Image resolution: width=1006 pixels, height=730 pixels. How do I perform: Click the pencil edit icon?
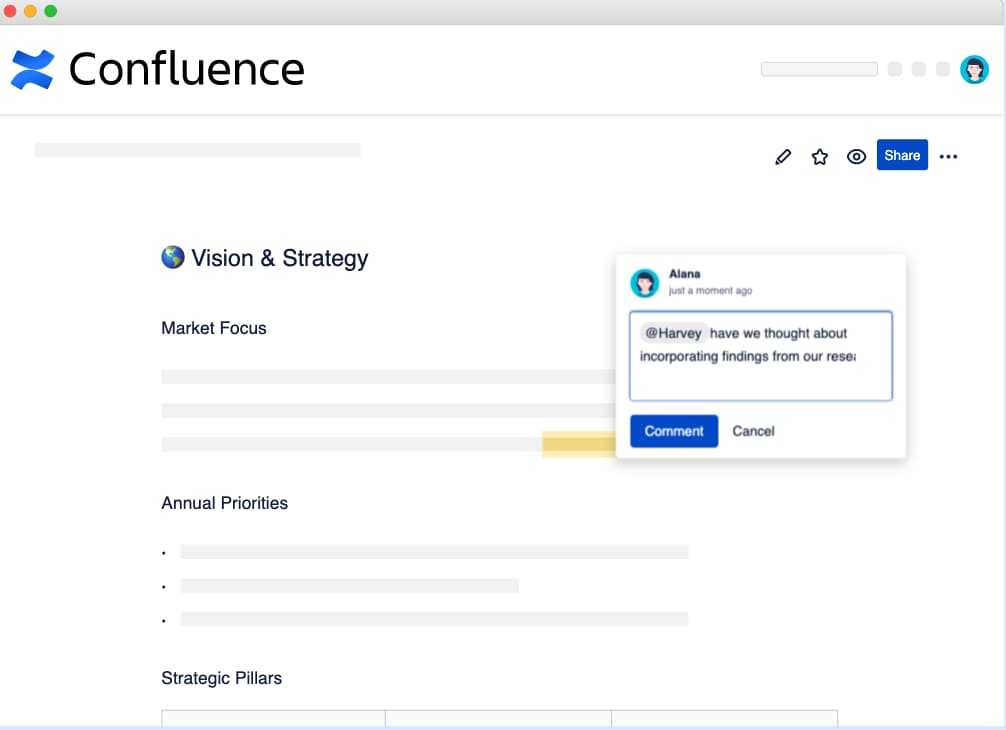tap(783, 157)
